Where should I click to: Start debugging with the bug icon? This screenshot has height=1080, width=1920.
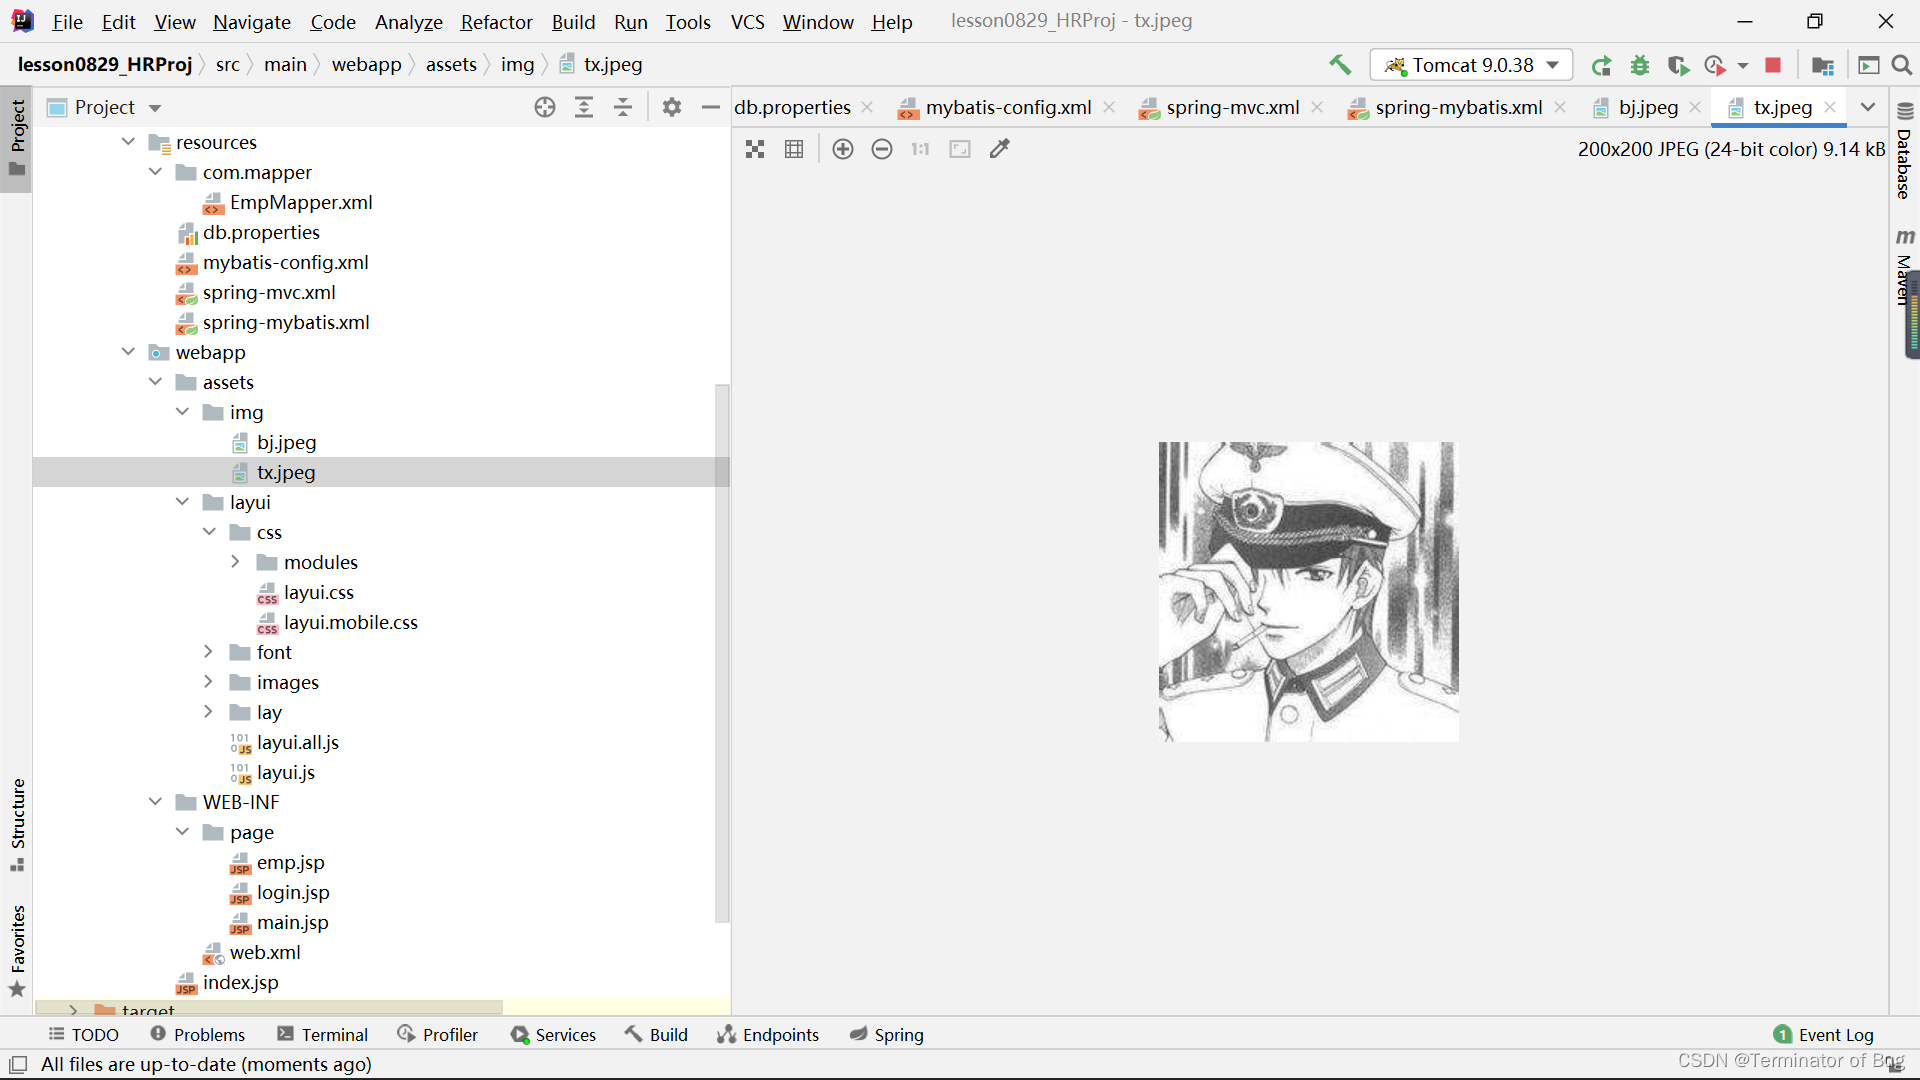[x=1640, y=65]
